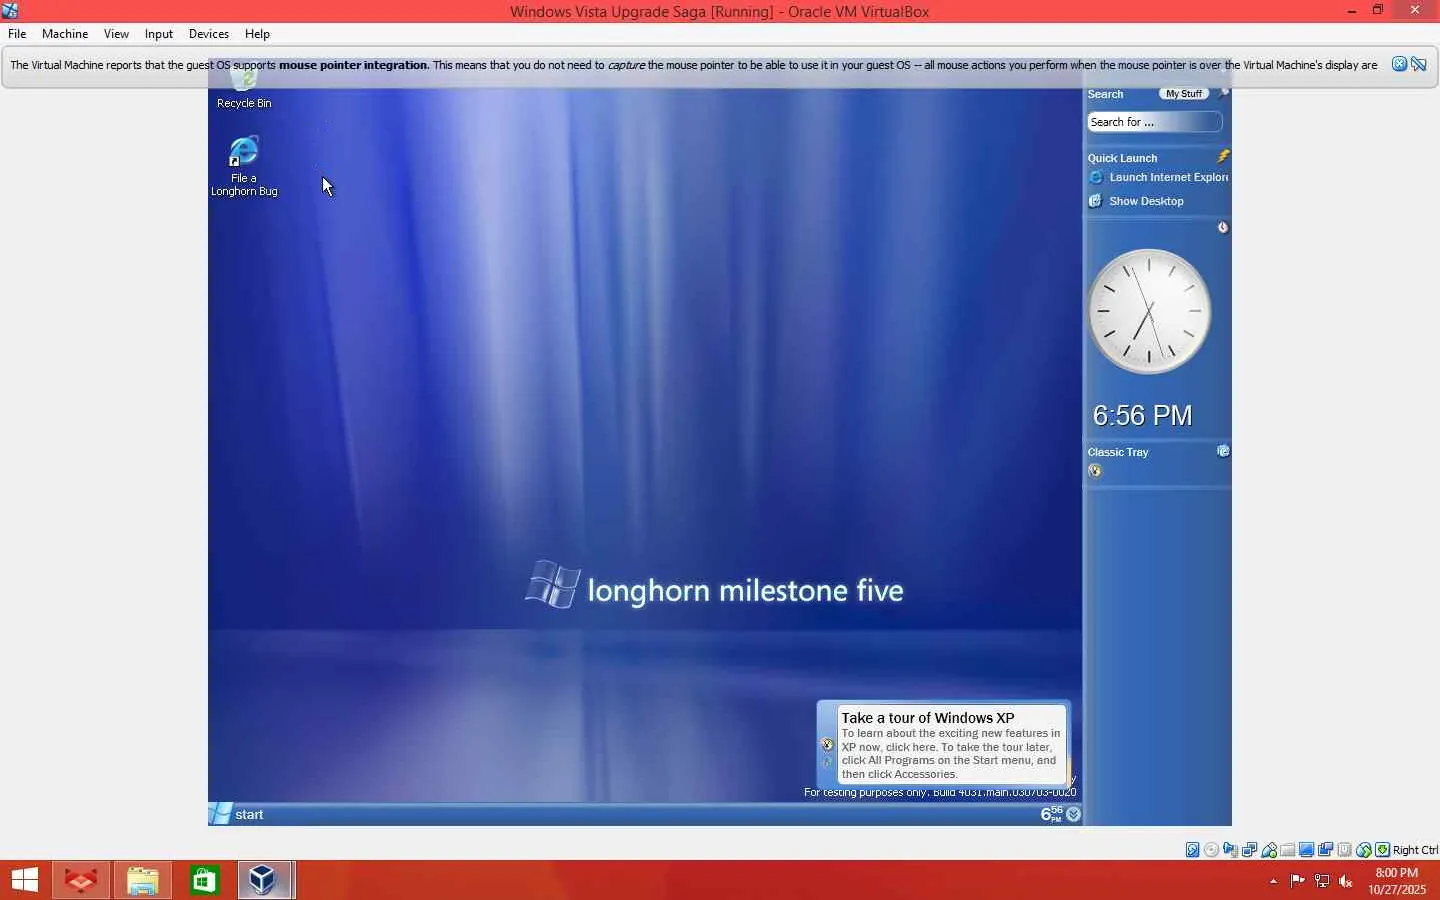The height and width of the screenshot is (900, 1440).
Task: Click the network adapter status icon
Action: tap(1250, 850)
